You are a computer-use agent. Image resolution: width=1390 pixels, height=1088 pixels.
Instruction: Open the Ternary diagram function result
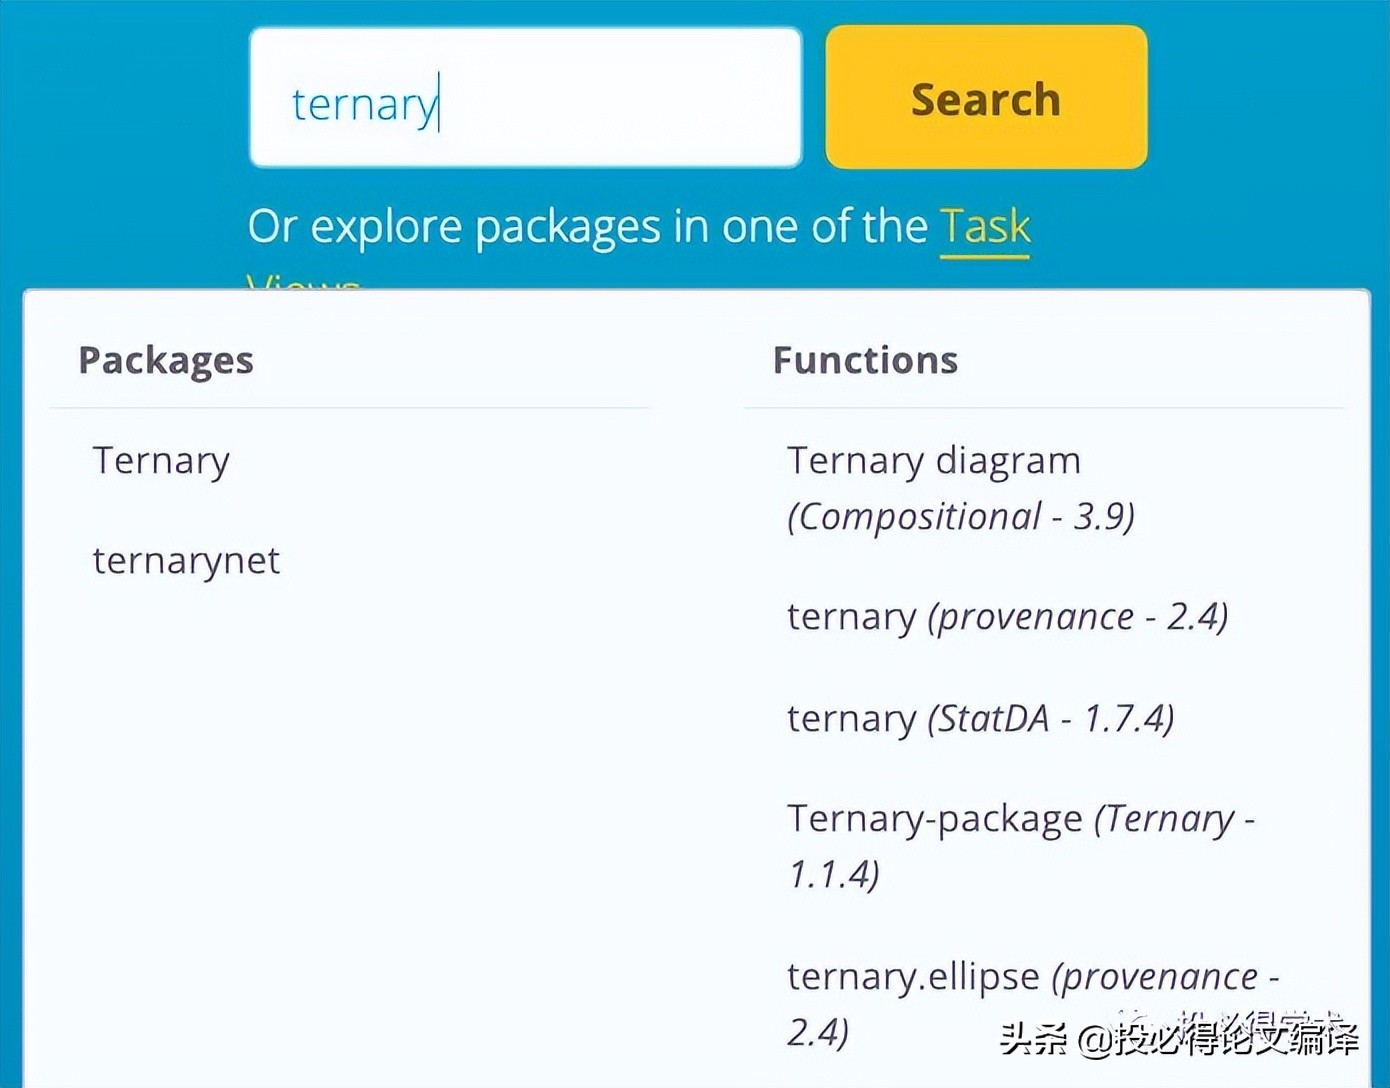(x=933, y=461)
